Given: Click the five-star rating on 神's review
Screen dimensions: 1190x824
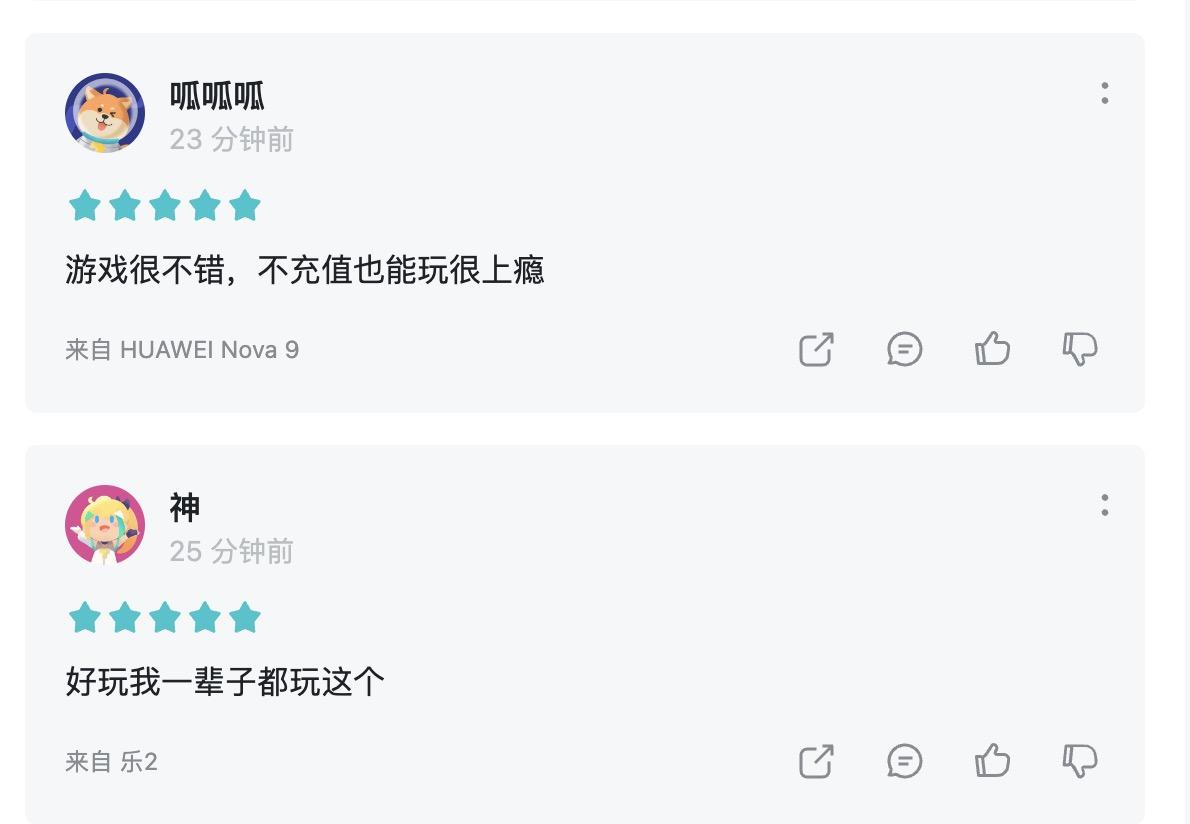Looking at the screenshot, I should 164,618.
